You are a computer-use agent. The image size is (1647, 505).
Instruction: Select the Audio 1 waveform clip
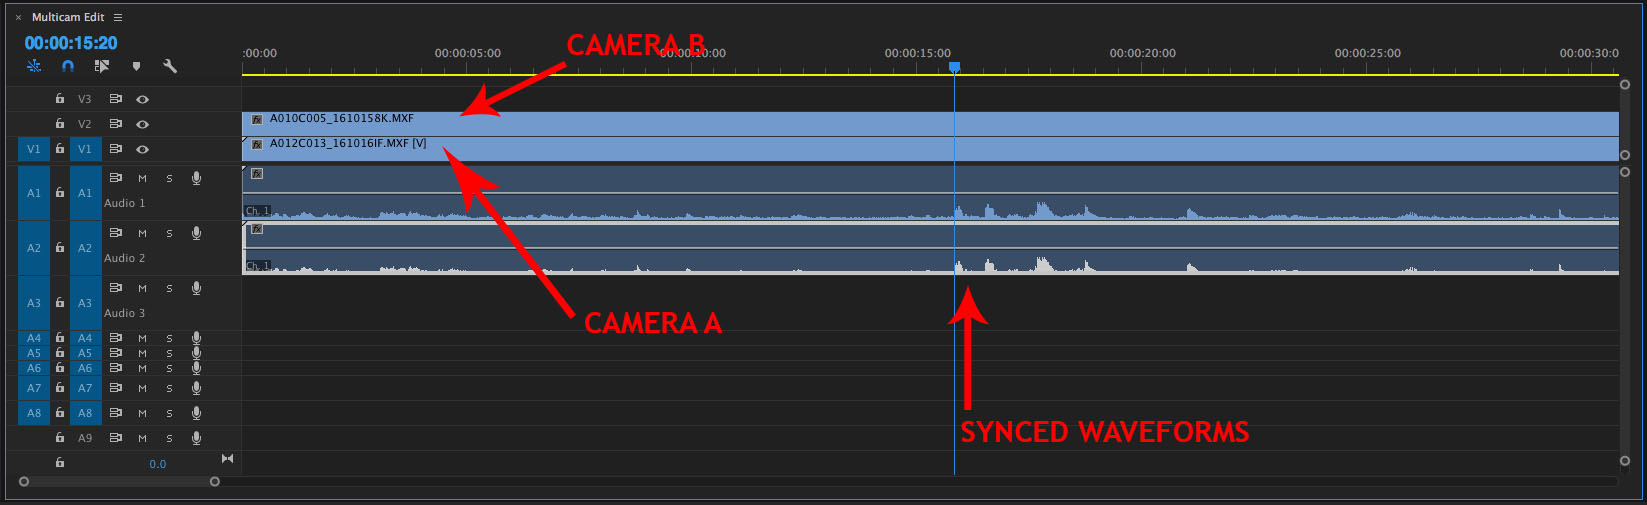tap(930, 192)
